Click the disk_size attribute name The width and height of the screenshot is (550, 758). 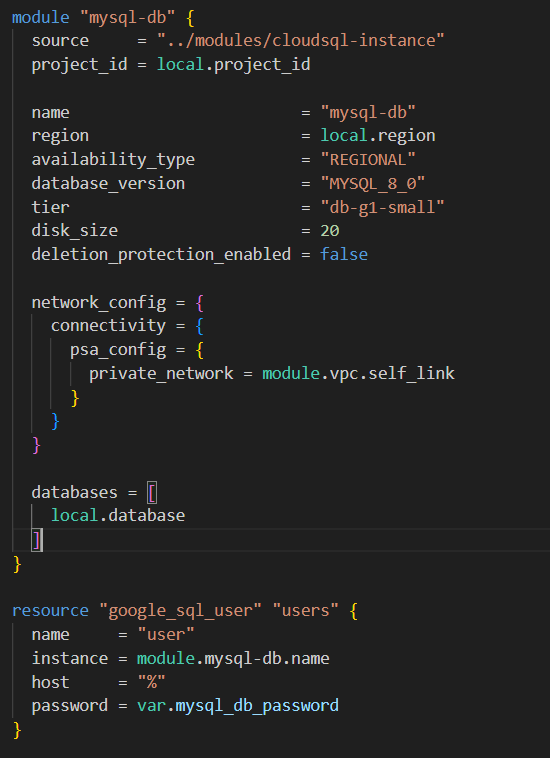point(74,231)
